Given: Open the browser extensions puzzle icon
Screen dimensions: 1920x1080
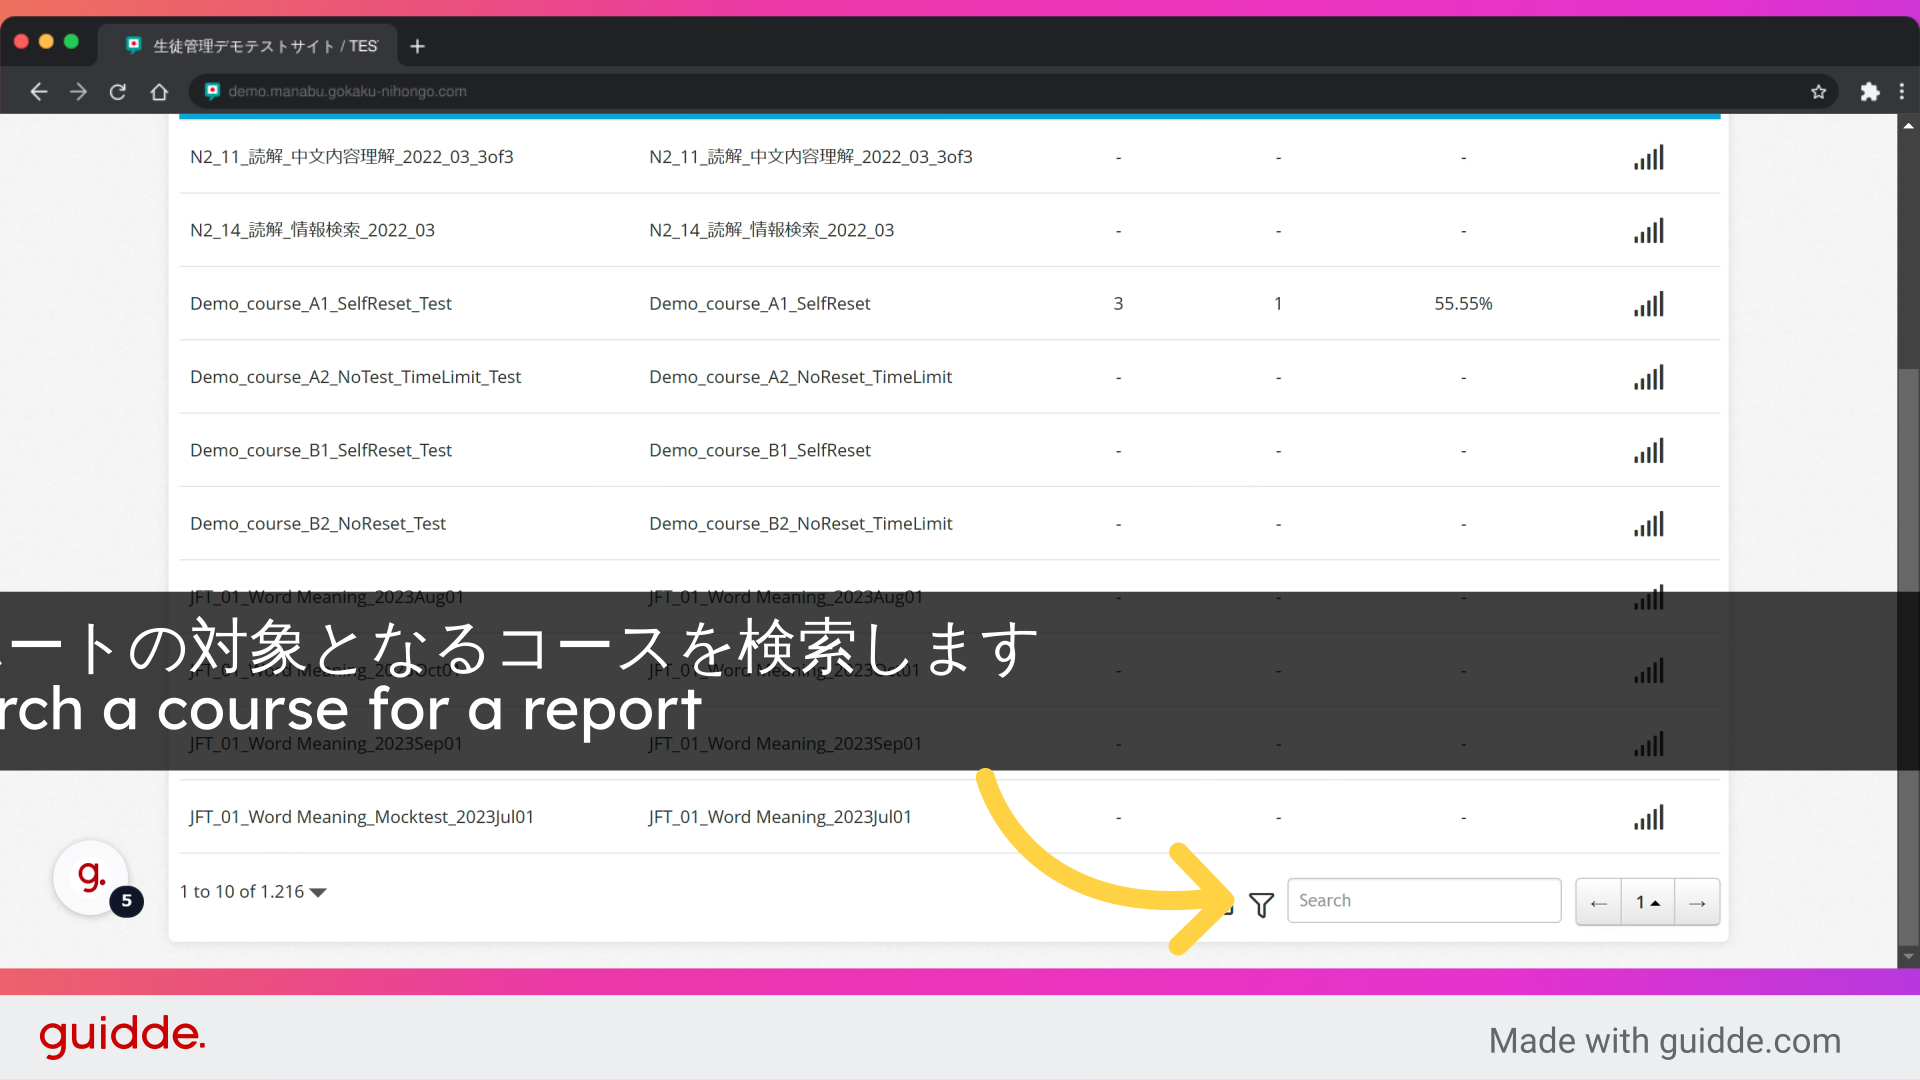Looking at the screenshot, I should (1869, 92).
